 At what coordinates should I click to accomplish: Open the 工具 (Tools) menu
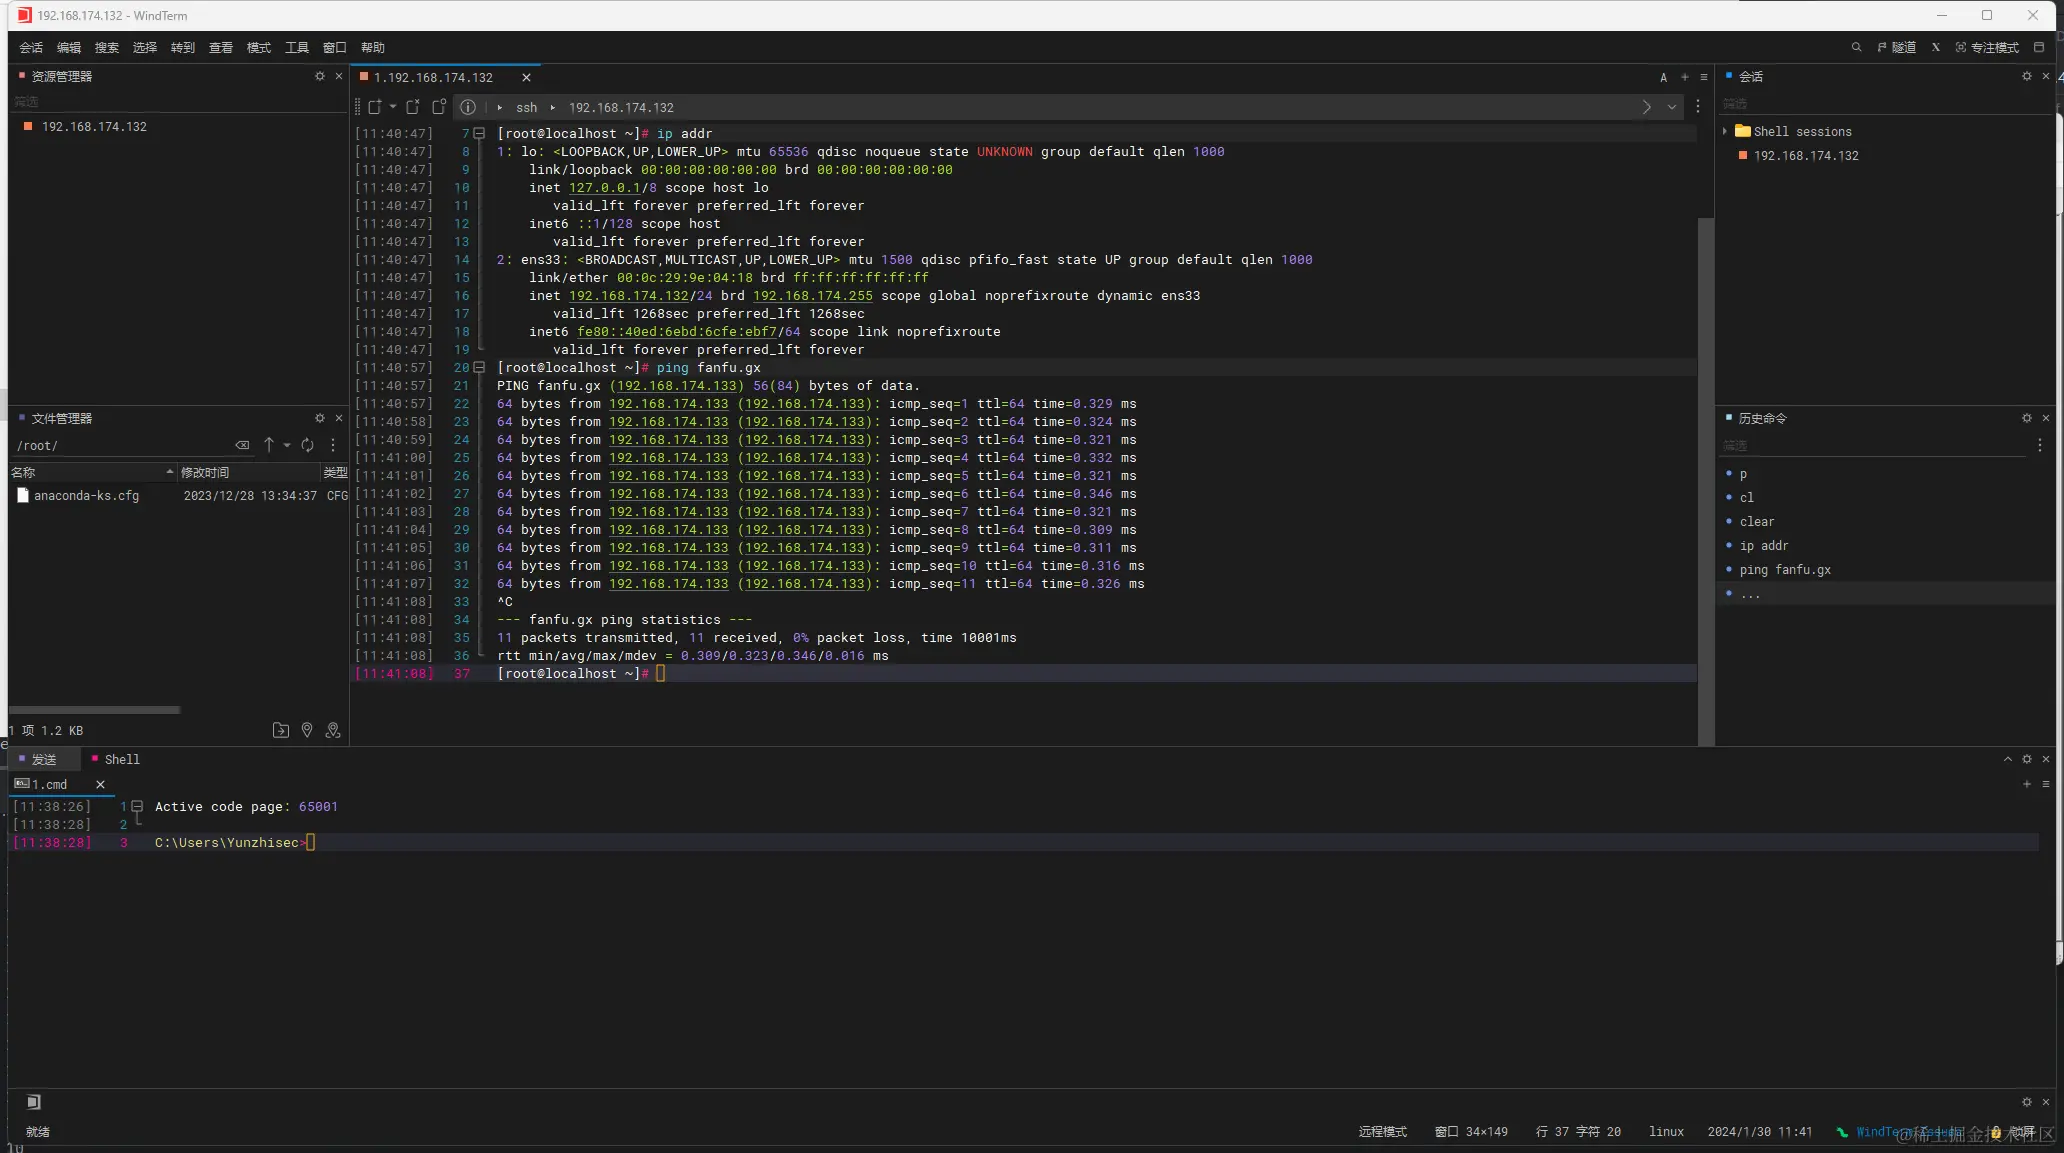coord(297,47)
